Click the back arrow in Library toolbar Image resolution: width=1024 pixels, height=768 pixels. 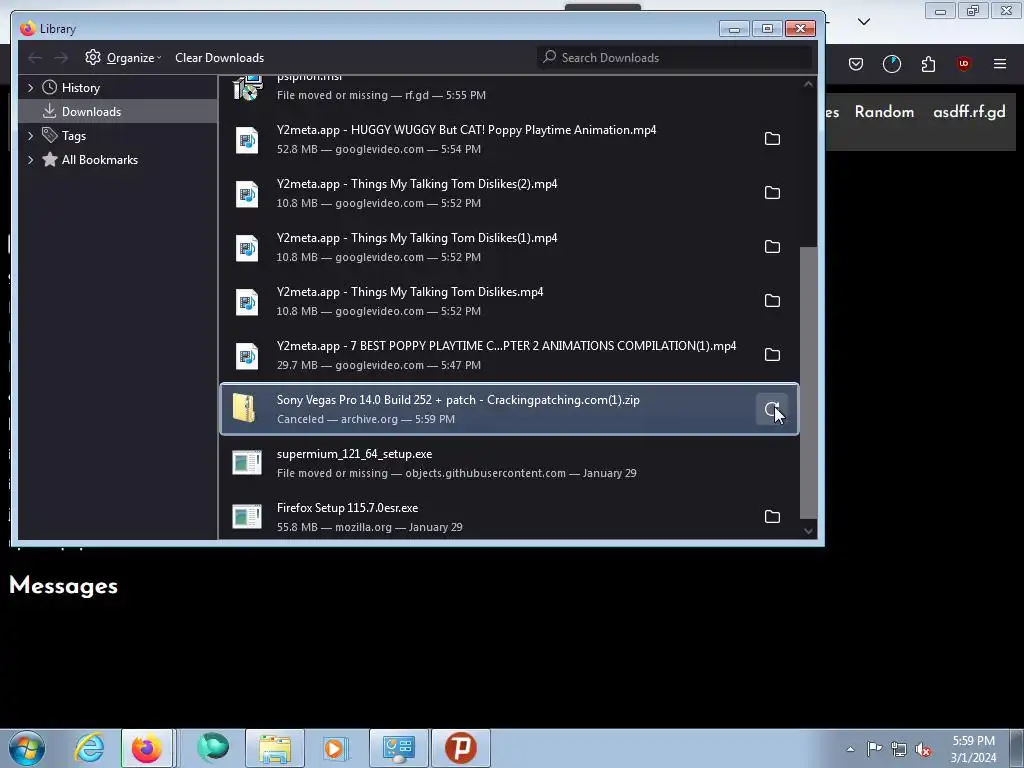click(35, 58)
